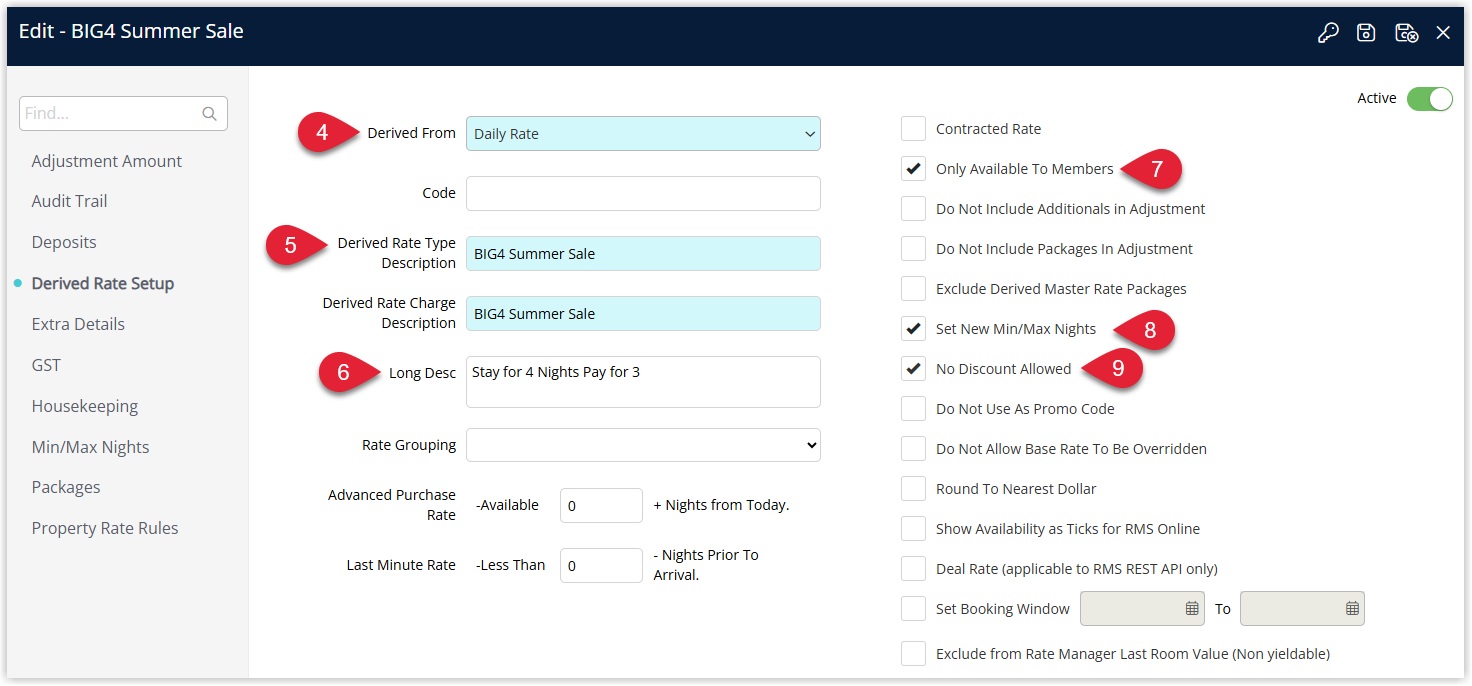This screenshot has height=686, width=1472.
Task: Enable Do Not Use As Promo Code
Action: pyautogui.click(x=913, y=409)
